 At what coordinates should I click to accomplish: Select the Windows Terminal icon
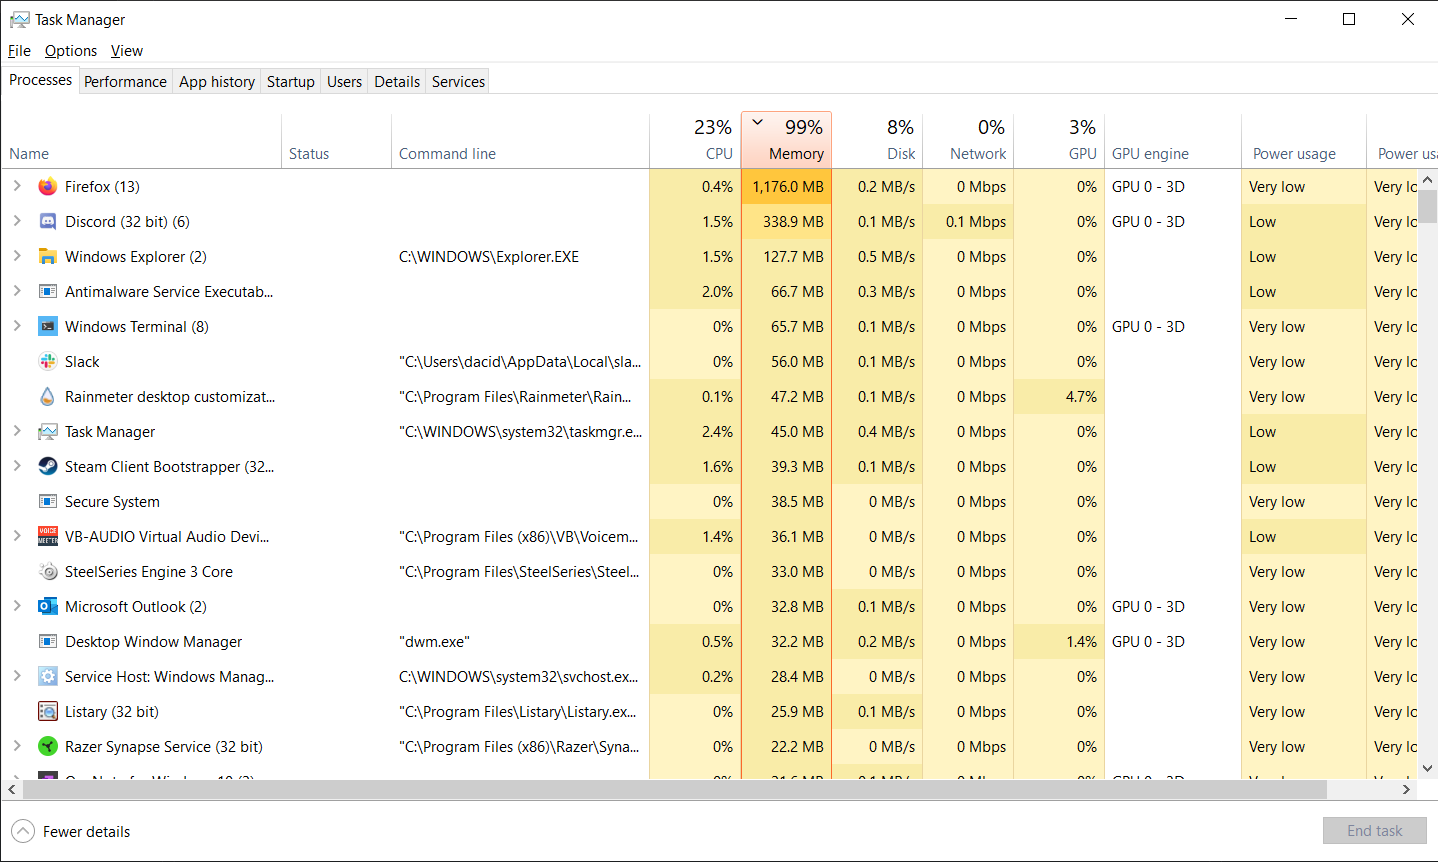tap(47, 326)
